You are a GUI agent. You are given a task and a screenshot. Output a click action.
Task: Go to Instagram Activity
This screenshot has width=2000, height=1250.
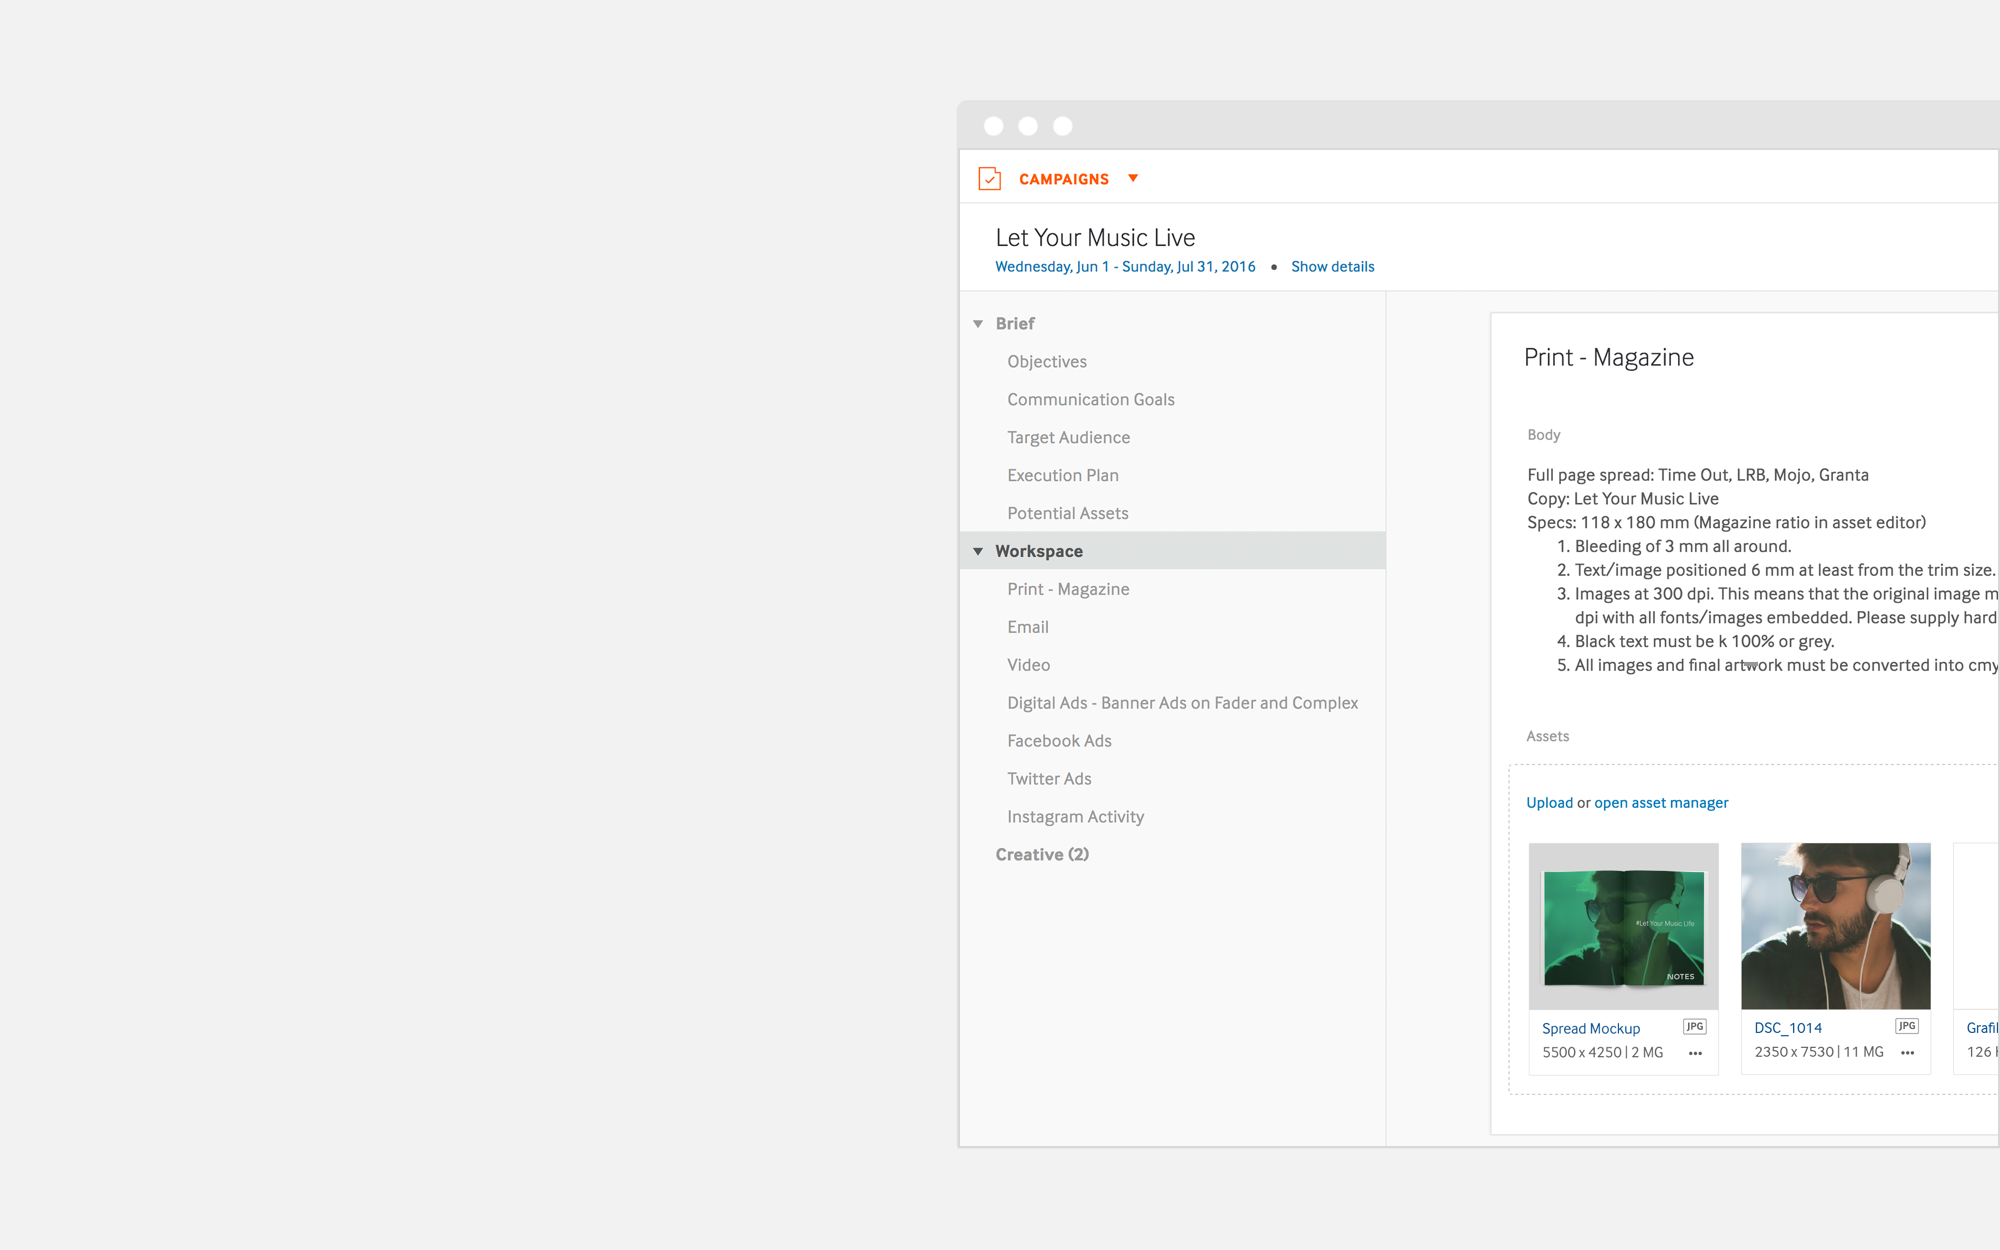pos(1076,817)
